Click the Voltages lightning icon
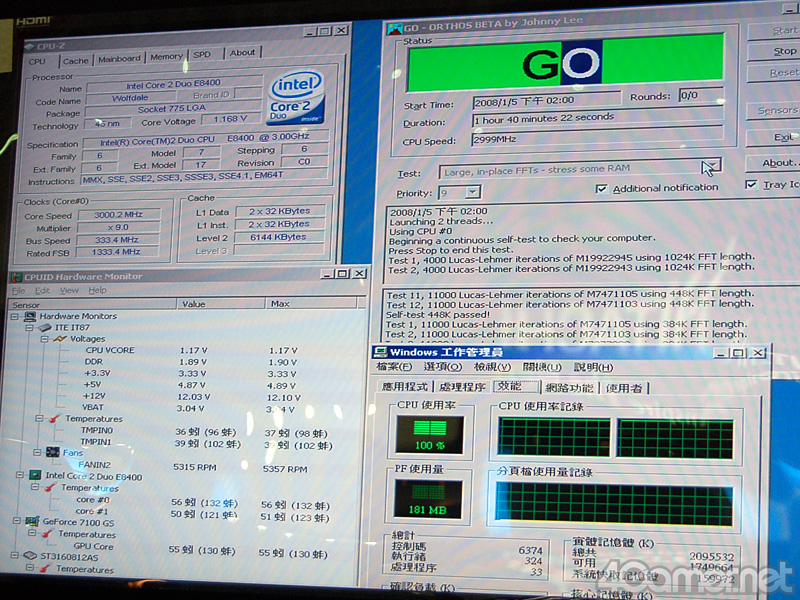800x600 pixels. pyautogui.click(x=60, y=339)
